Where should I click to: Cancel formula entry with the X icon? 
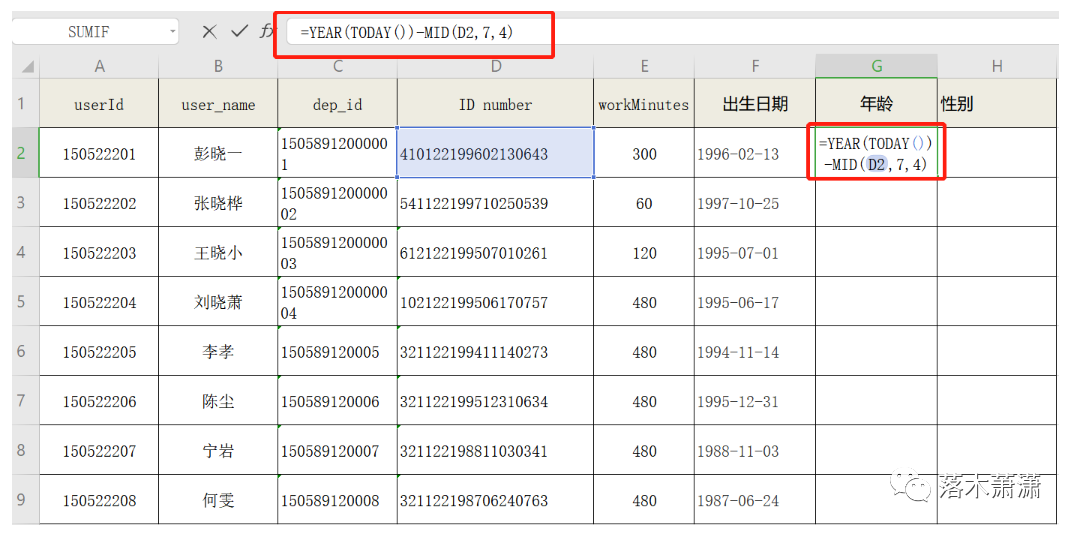210,32
